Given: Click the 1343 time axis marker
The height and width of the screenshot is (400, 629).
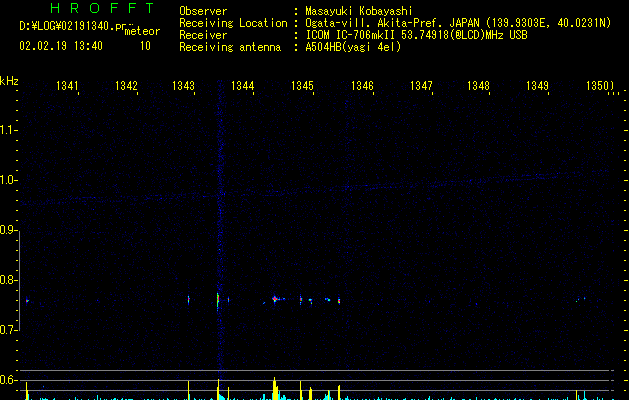Looking at the screenshot, I should coord(183,85).
